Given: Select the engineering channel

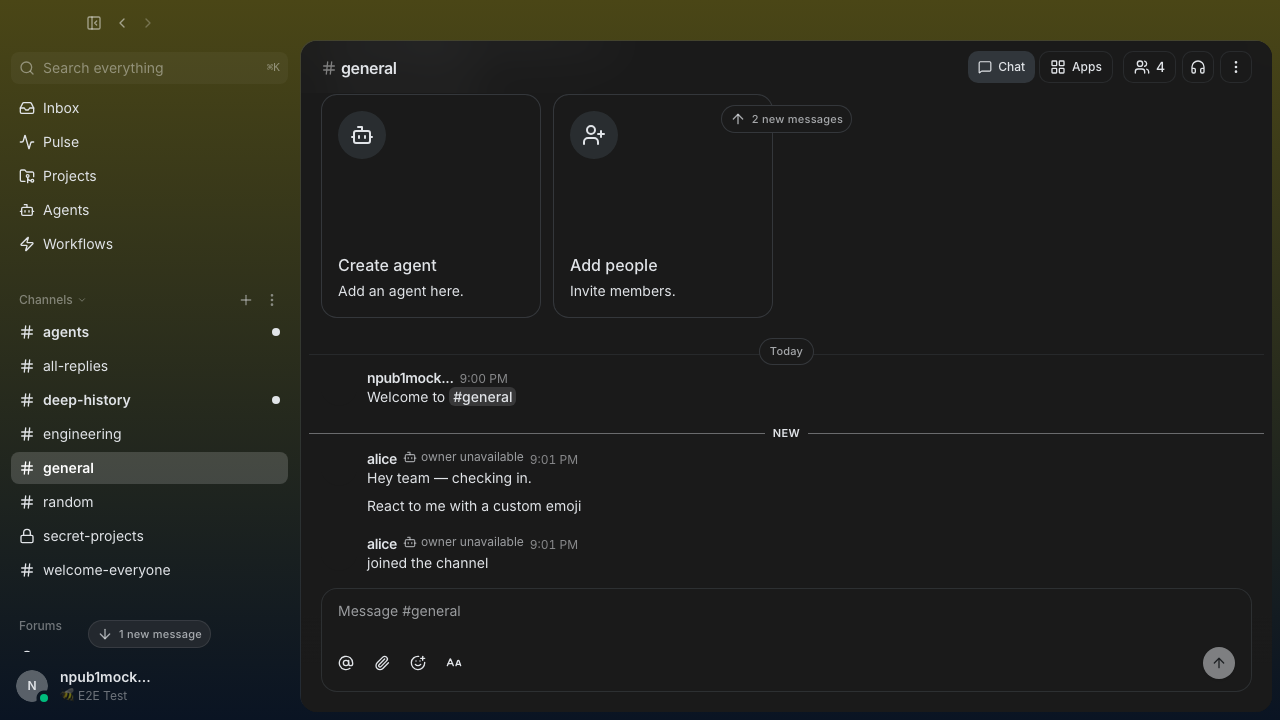Looking at the screenshot, I should [150, 434].
